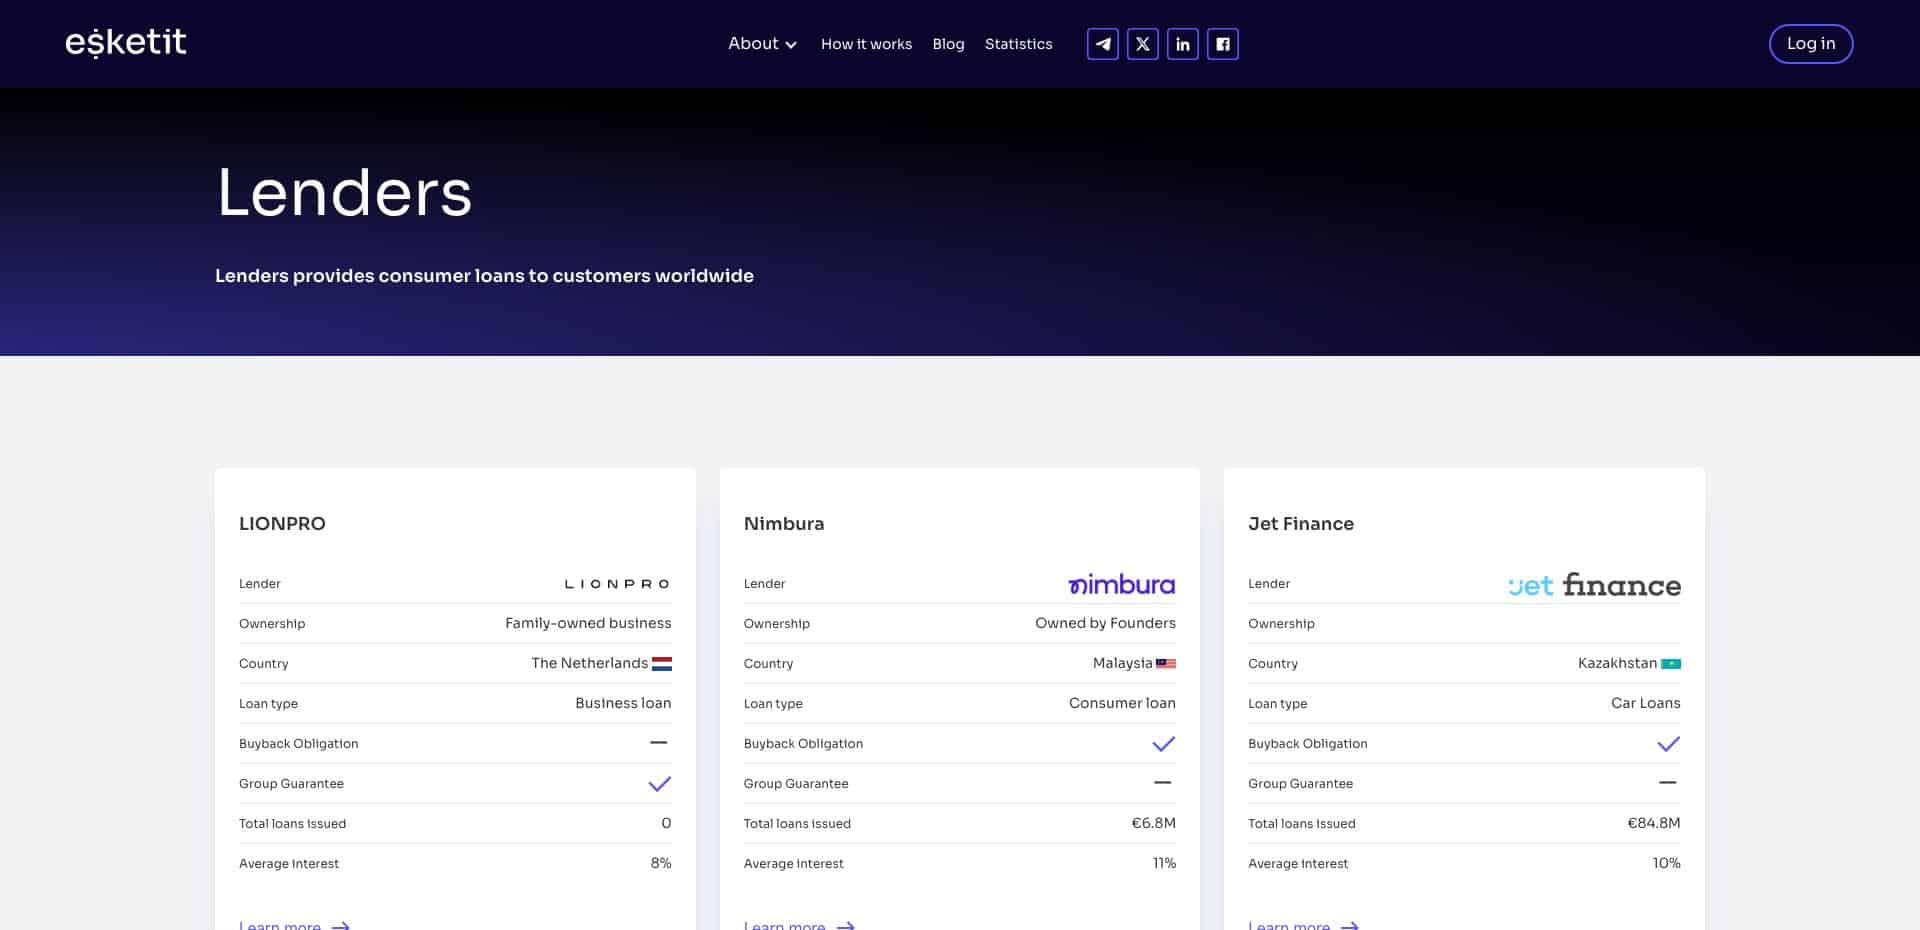Click the 'Family-owned business' ownership value
The width and height of the screenshot is (1920, 930).
588,623
